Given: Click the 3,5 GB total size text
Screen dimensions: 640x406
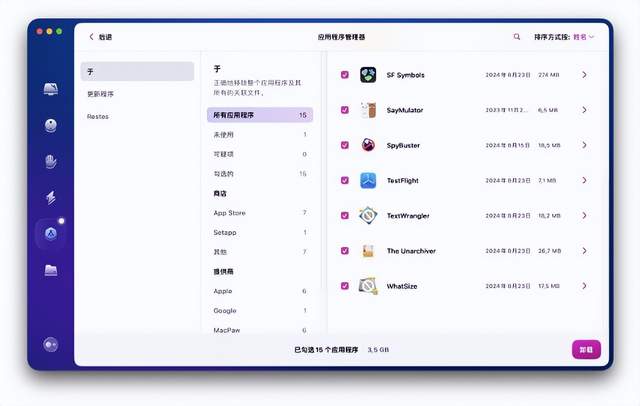Looking at the screenshot, I should coord(378,350).
